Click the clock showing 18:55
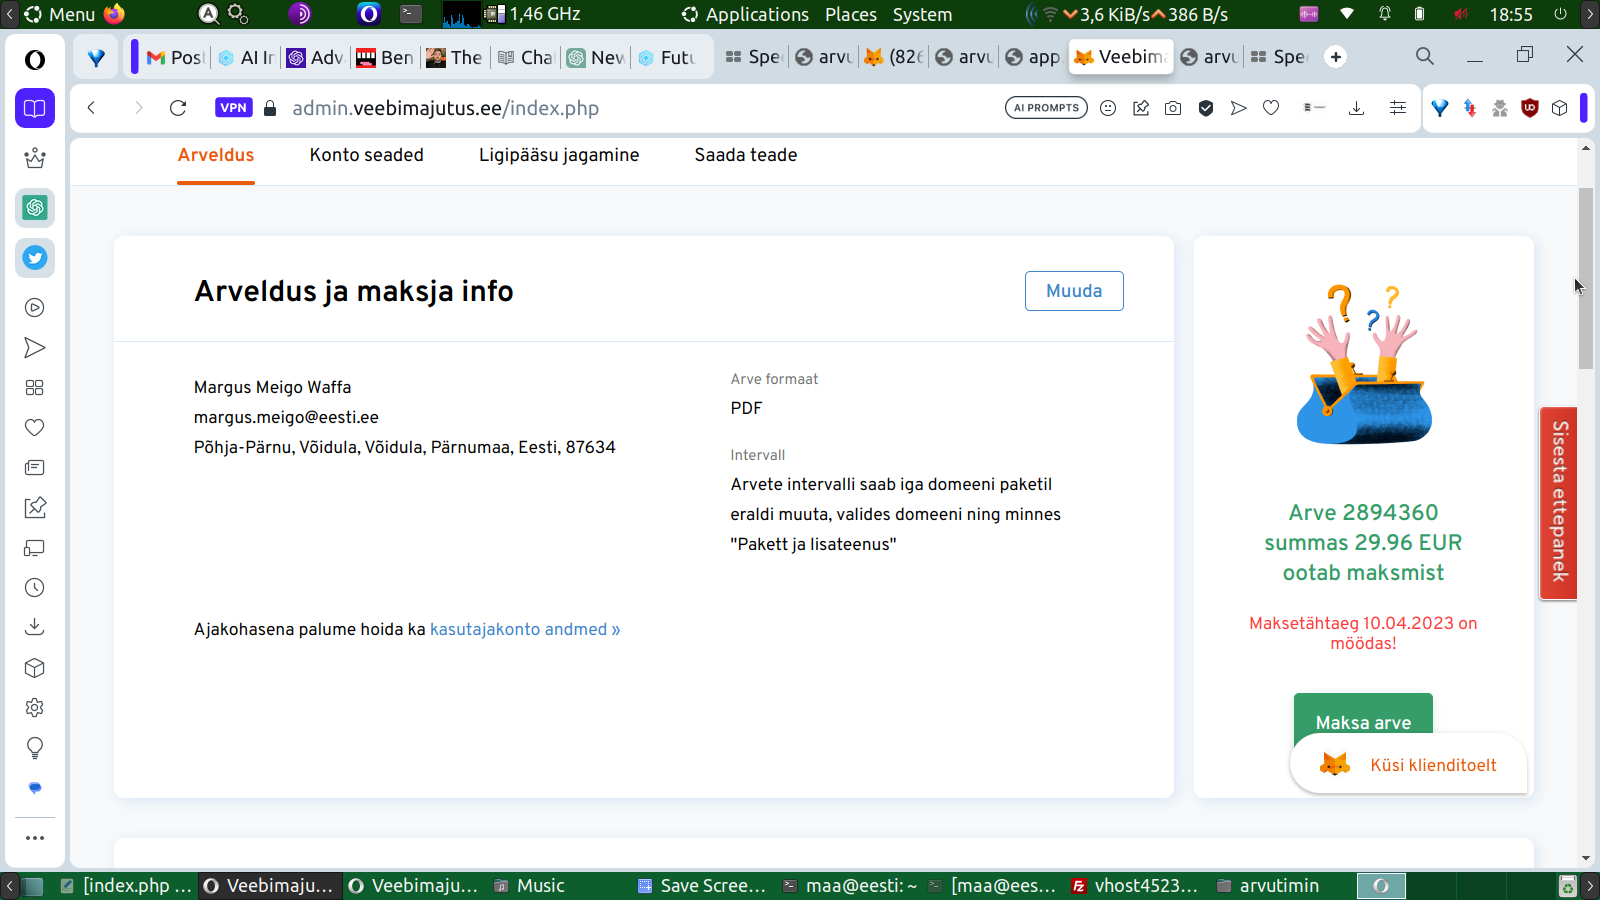 coord(1510,14)
